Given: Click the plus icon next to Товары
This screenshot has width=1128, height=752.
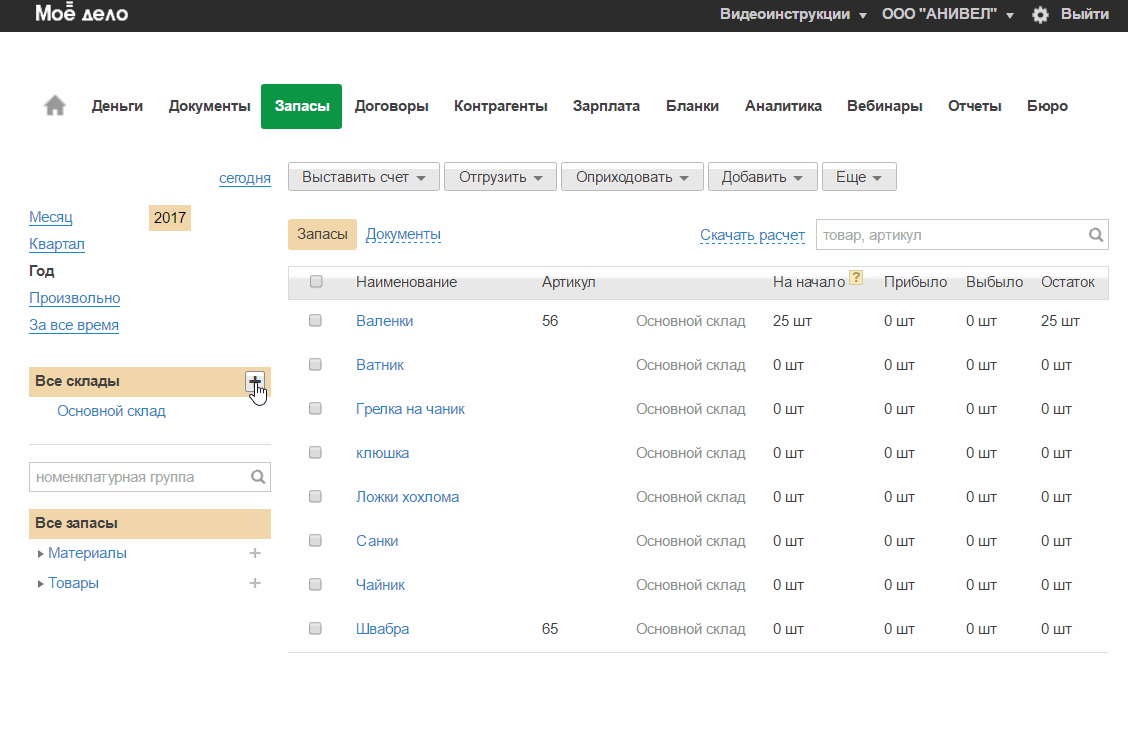Looking at the screenshot, I should tap(254, 583).
